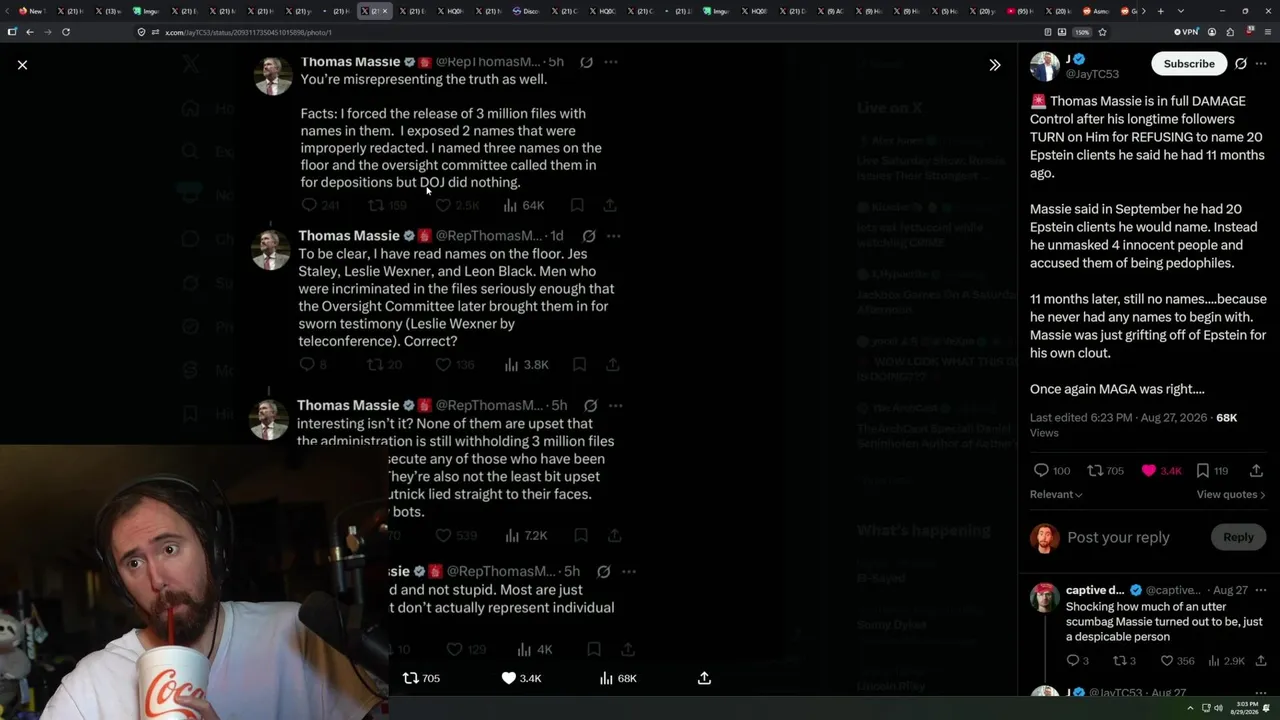Switch to the New Tab browser tab
The image size is (1280, 720).
pyautogui.click(x=31, y=11)
